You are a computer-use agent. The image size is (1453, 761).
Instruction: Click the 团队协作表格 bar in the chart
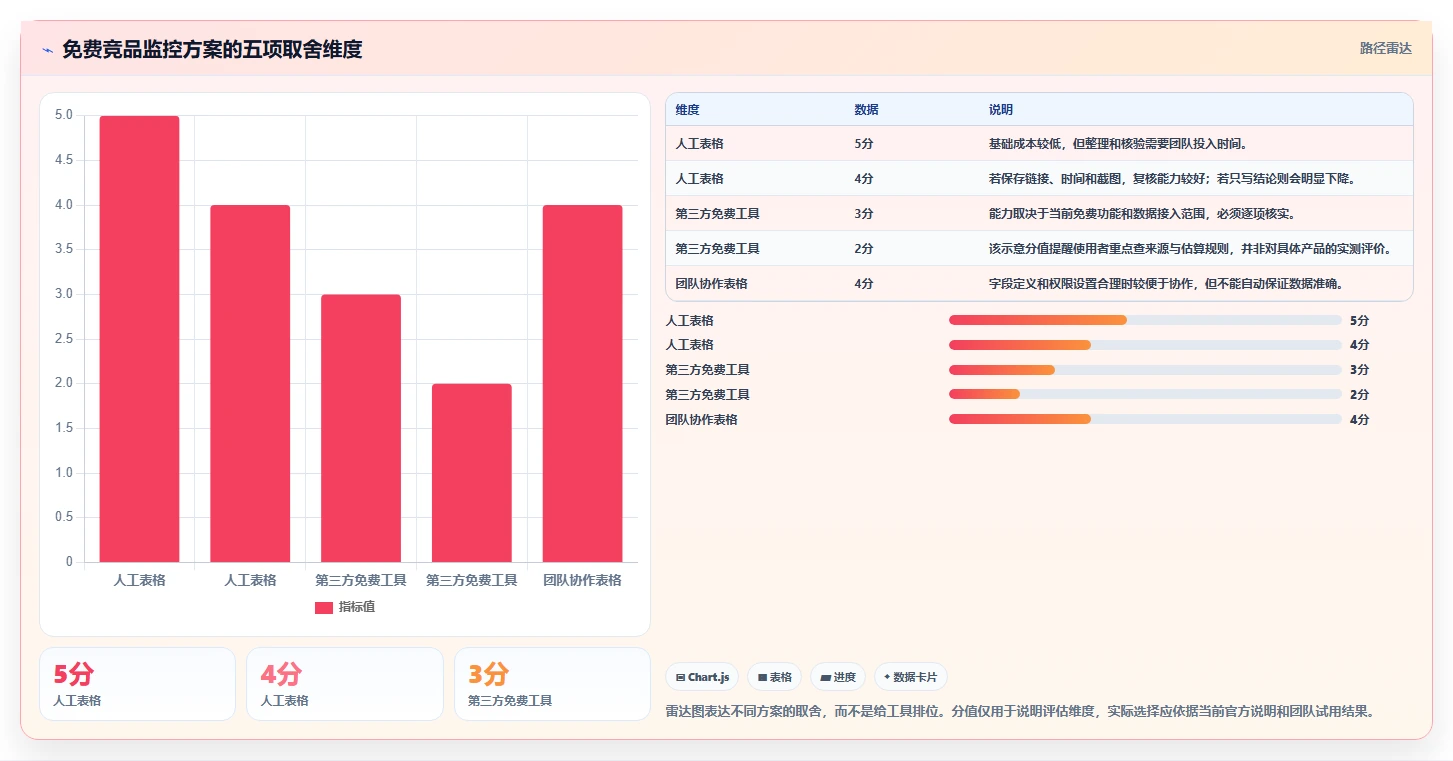(582, 384)
